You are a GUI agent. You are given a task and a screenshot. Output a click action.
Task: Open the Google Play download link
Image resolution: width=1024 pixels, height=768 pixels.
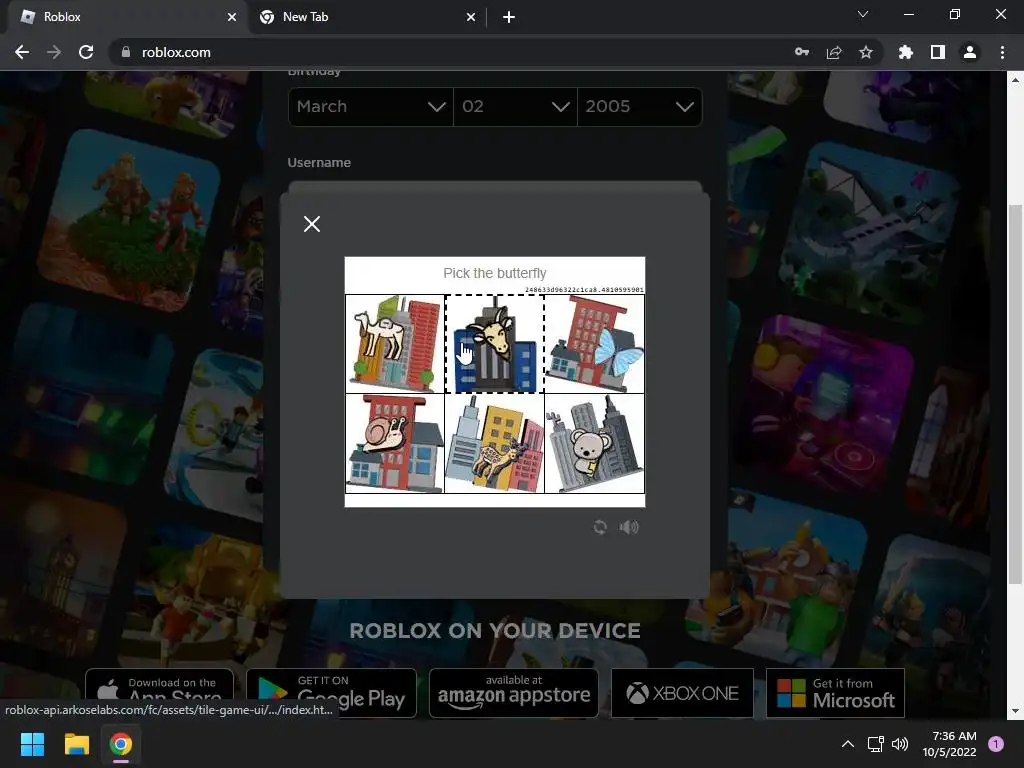click(x=331, y=692)
